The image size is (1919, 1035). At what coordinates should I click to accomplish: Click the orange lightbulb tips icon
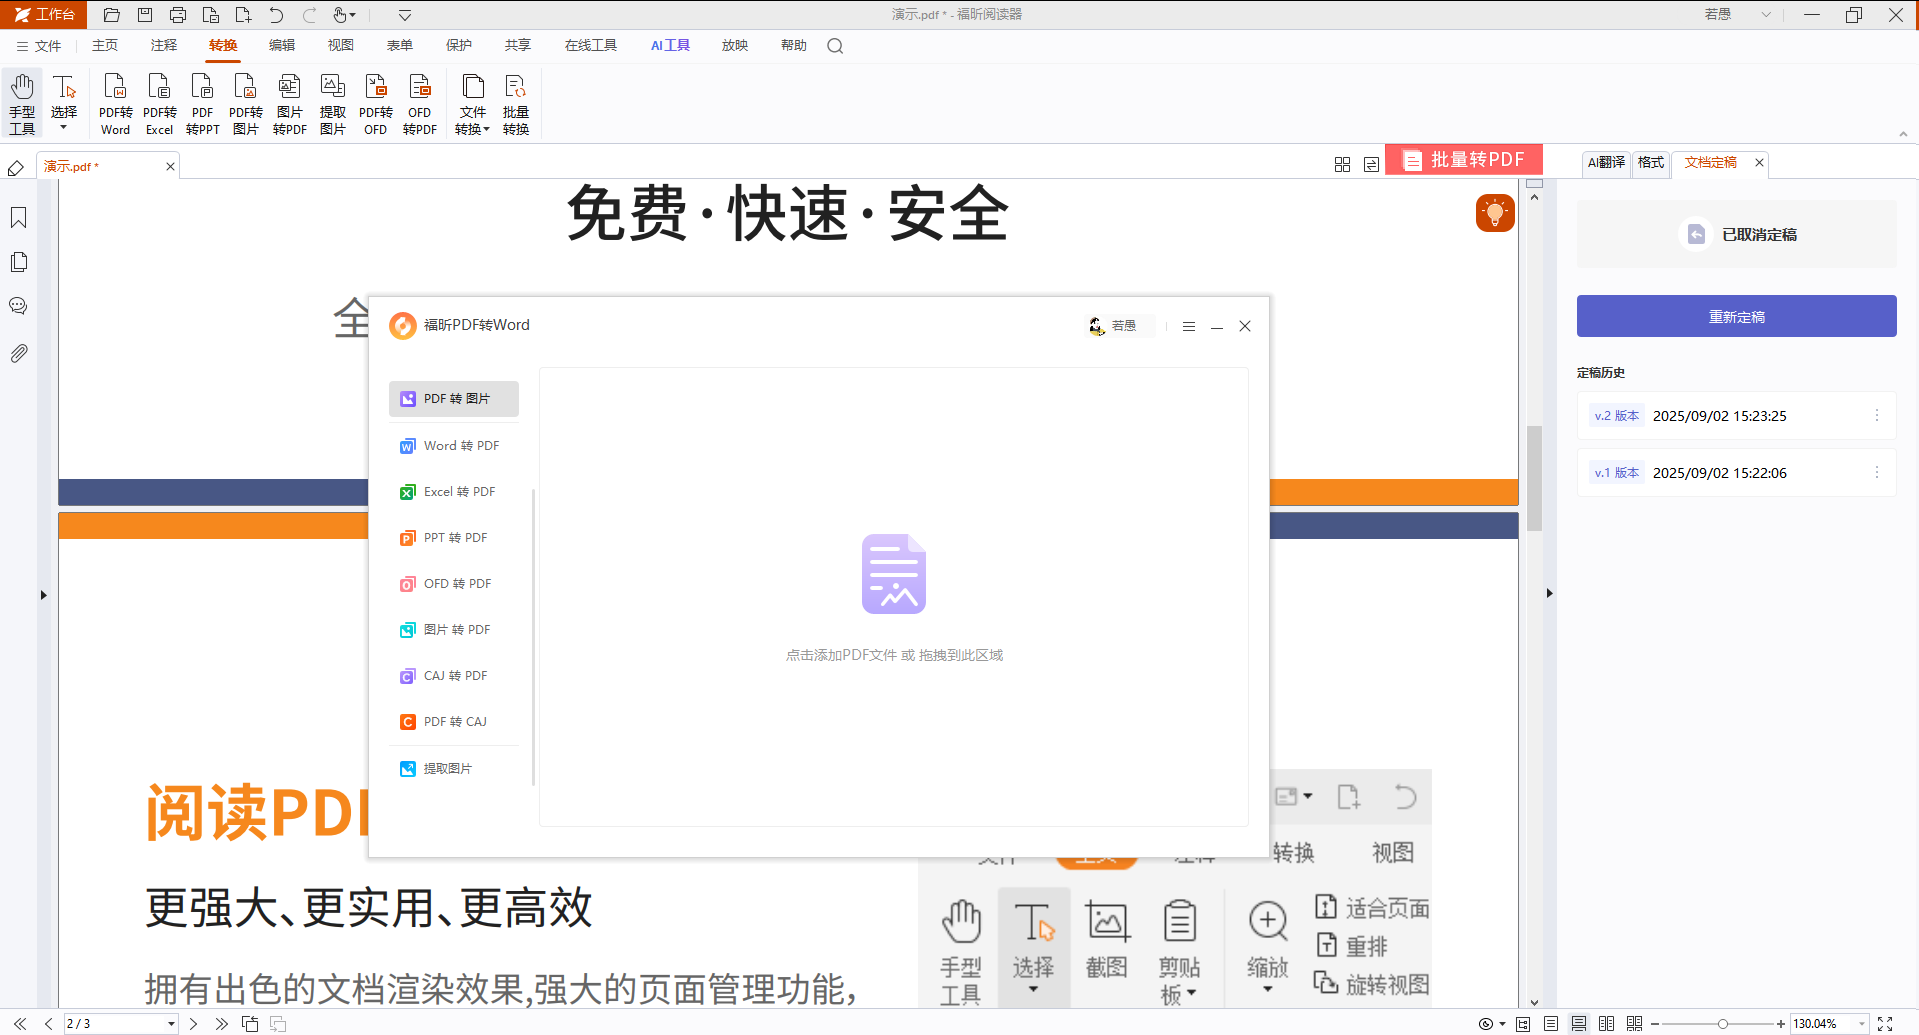tap(1495, 212)
